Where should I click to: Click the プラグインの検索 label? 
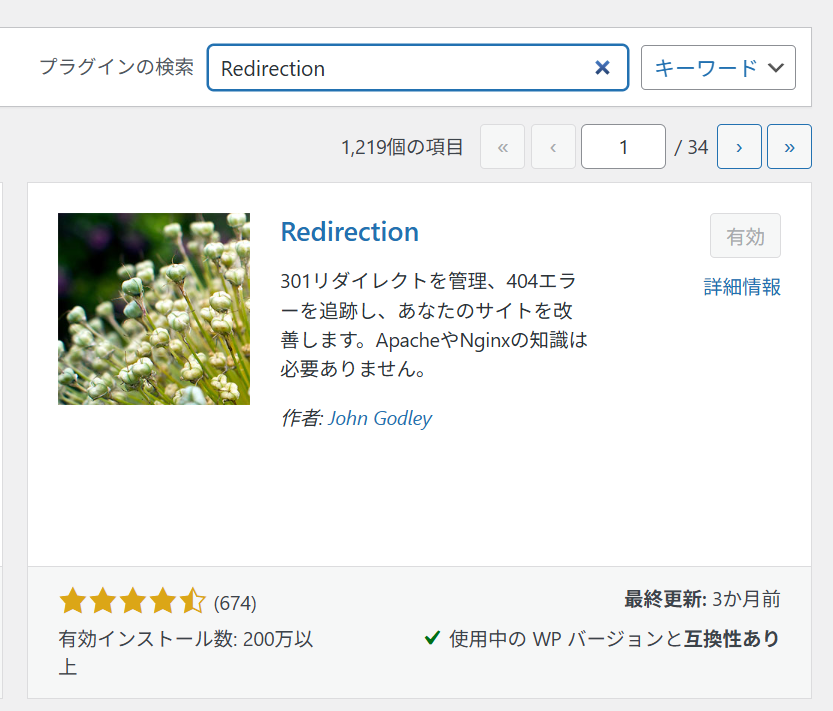pyautogui.click(x=116, y=67)
